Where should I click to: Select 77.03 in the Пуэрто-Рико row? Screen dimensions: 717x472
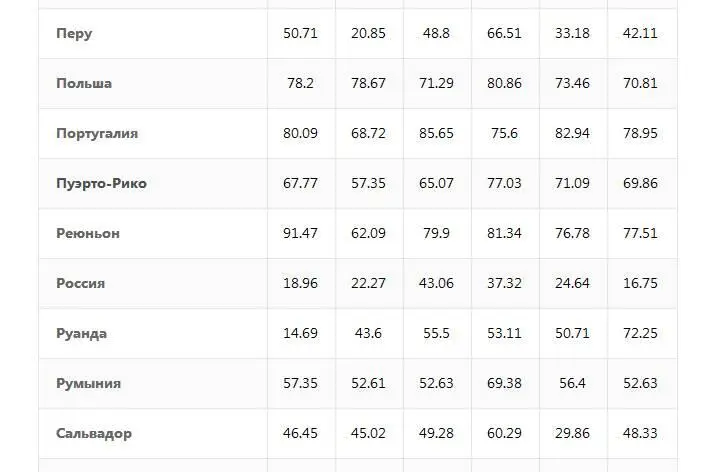(x=504, y=183)
